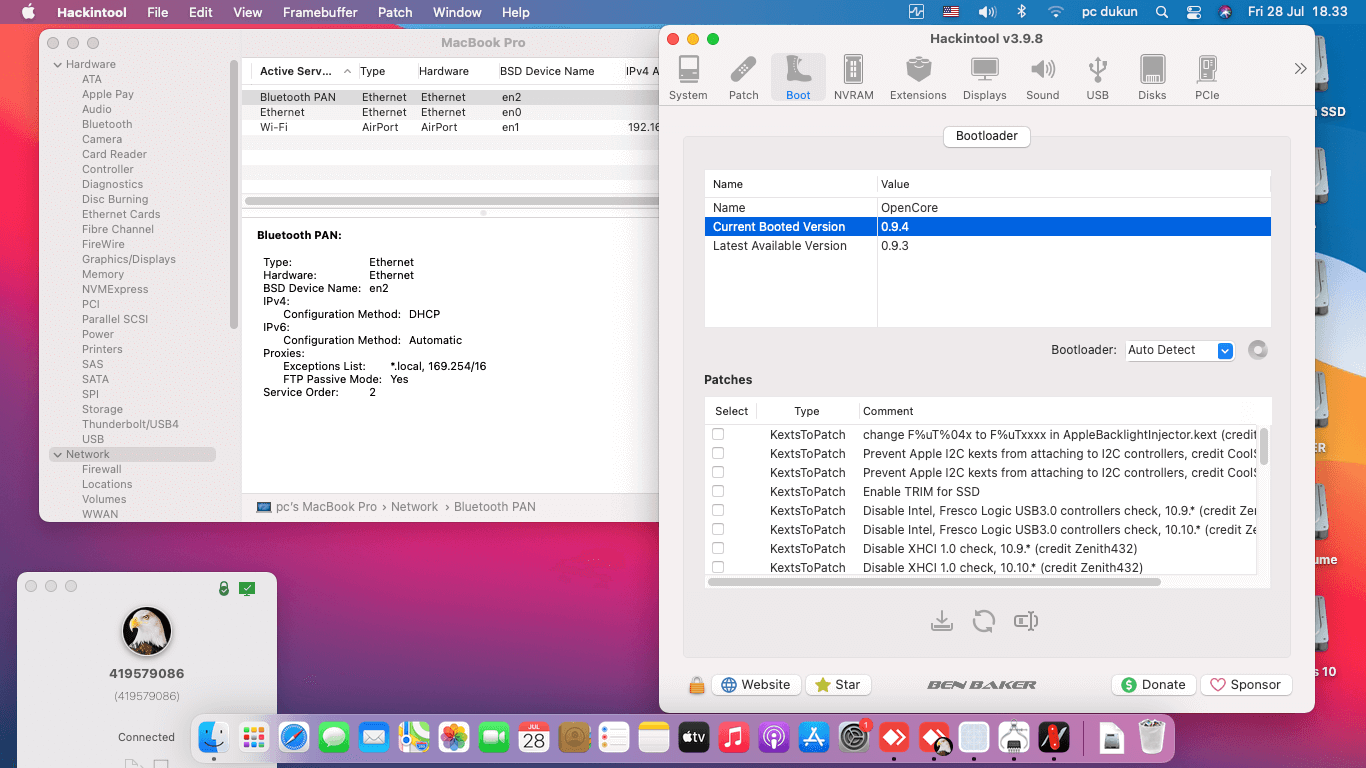The image size is (1366, 768).
Task: Enable 'Disable XHCI 1.0 check, 10.10.*' patch
Action: point(718,567)
